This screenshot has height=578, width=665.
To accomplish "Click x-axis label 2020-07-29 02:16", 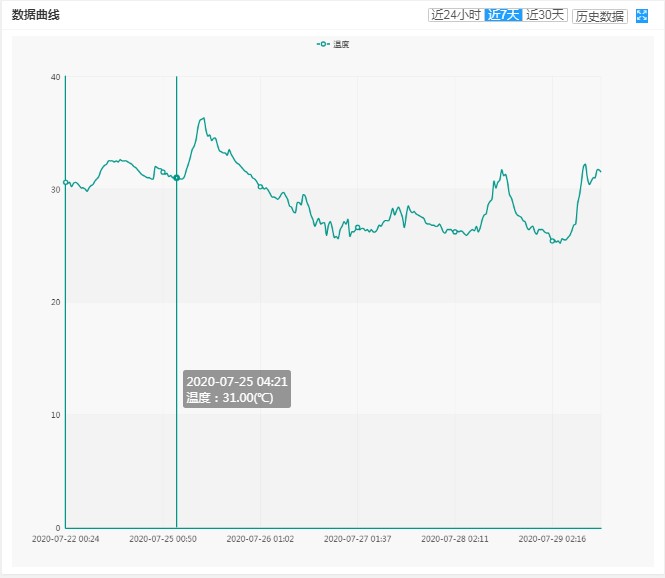I will pos(551,538).
